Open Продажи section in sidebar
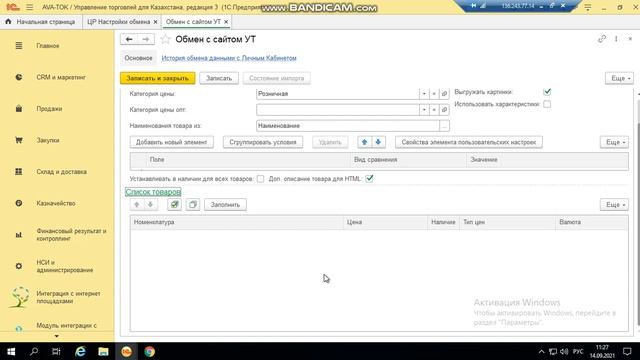The height and width of the screenshot is (360, 640). click(x=49, y=109)
